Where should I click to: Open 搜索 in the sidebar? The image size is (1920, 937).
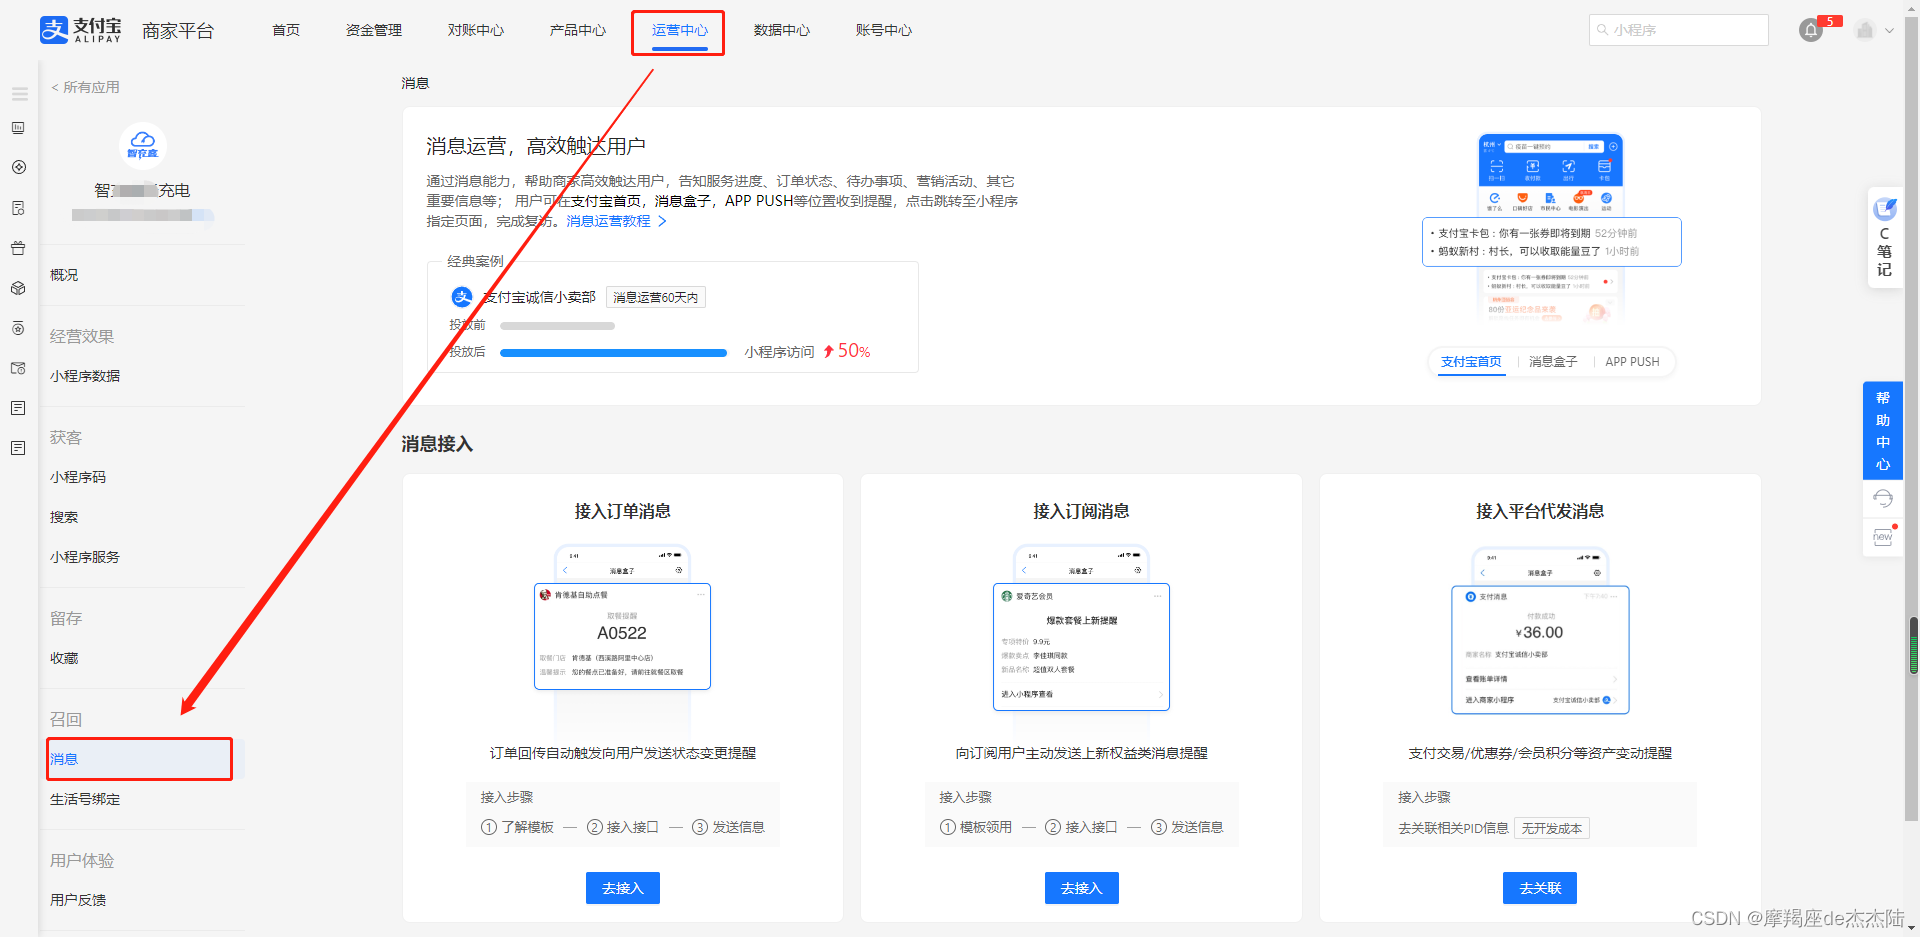[x=64, y=517]
